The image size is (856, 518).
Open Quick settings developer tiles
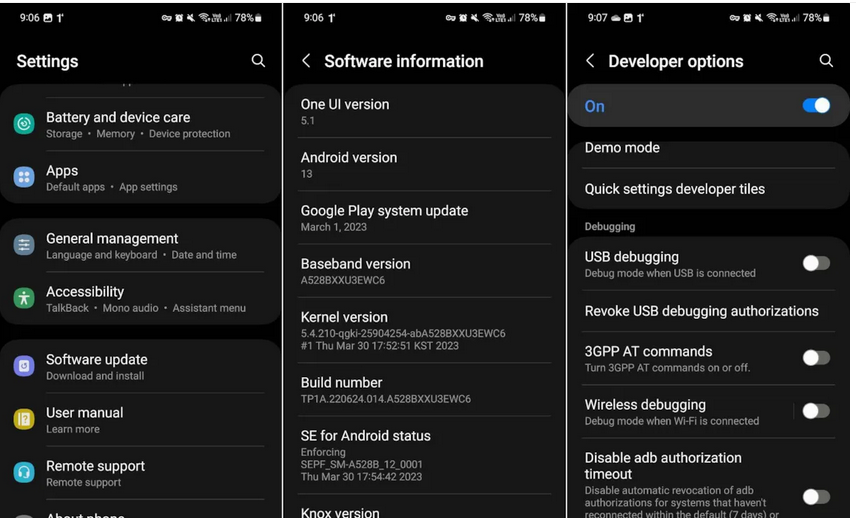[708, 189]
